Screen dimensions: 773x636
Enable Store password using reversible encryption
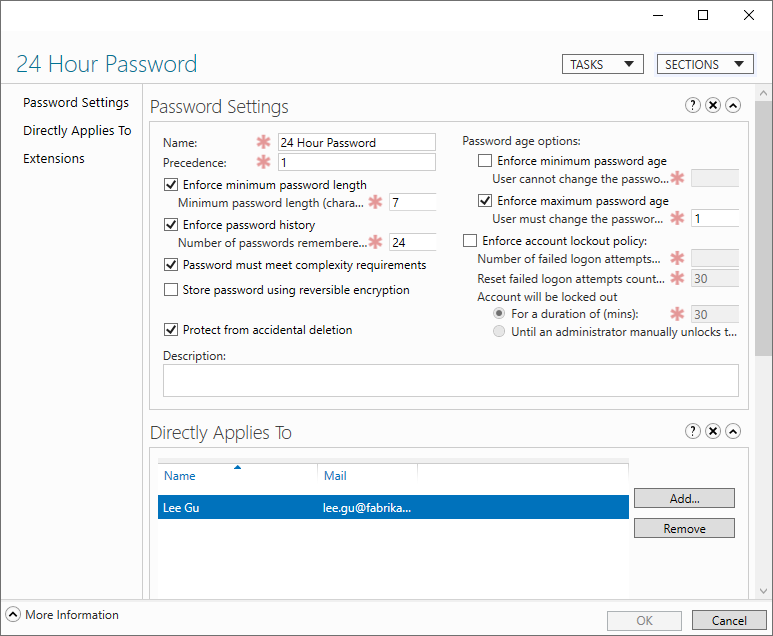pyautogui.click(x=170, y=291)
